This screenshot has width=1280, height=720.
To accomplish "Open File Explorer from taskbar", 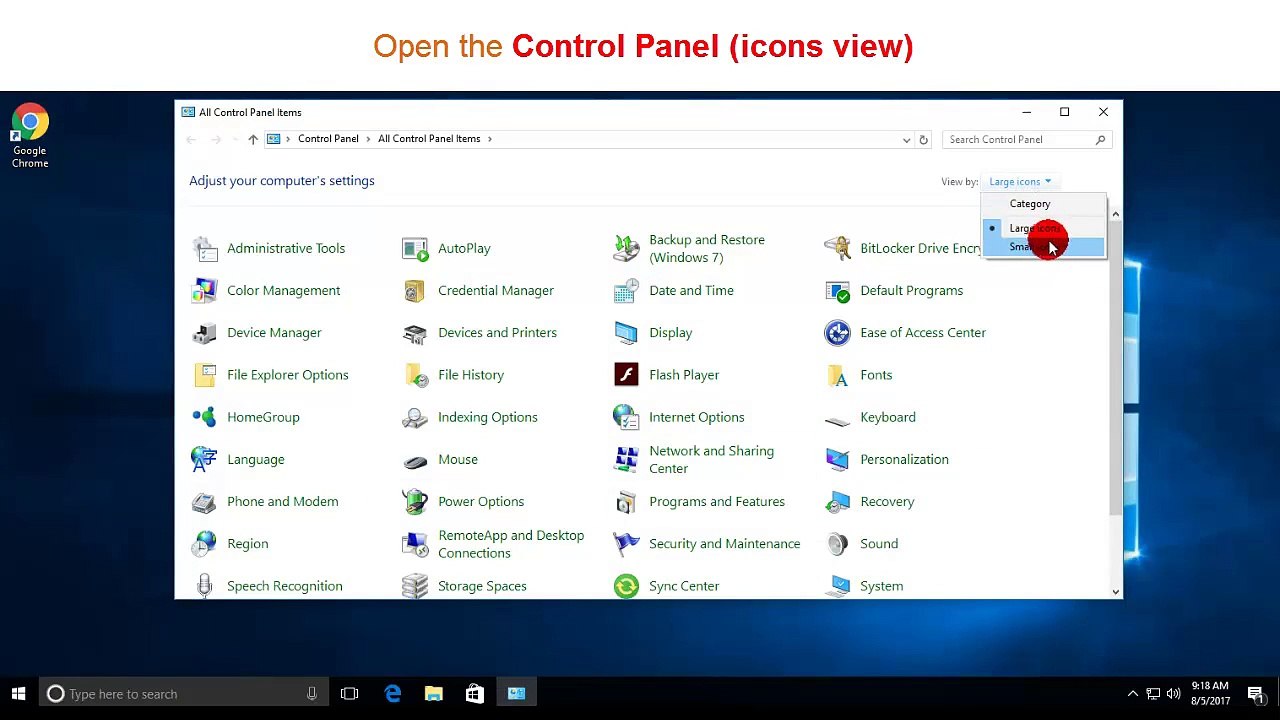I will pyautogui.click(x=433, y=694).
